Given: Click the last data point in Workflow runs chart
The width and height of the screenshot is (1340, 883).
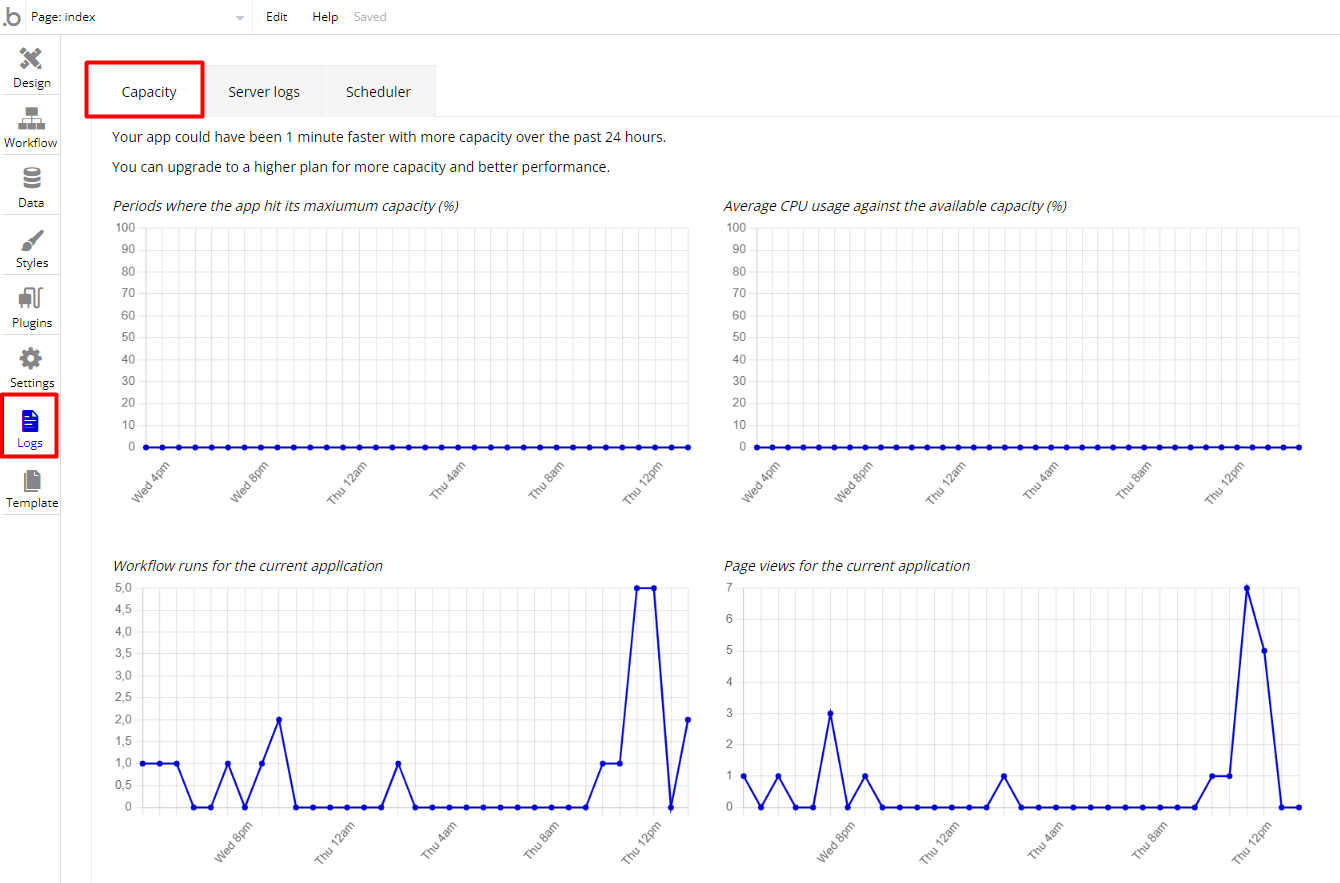Looking at the screenshot, I should (688, 719).
